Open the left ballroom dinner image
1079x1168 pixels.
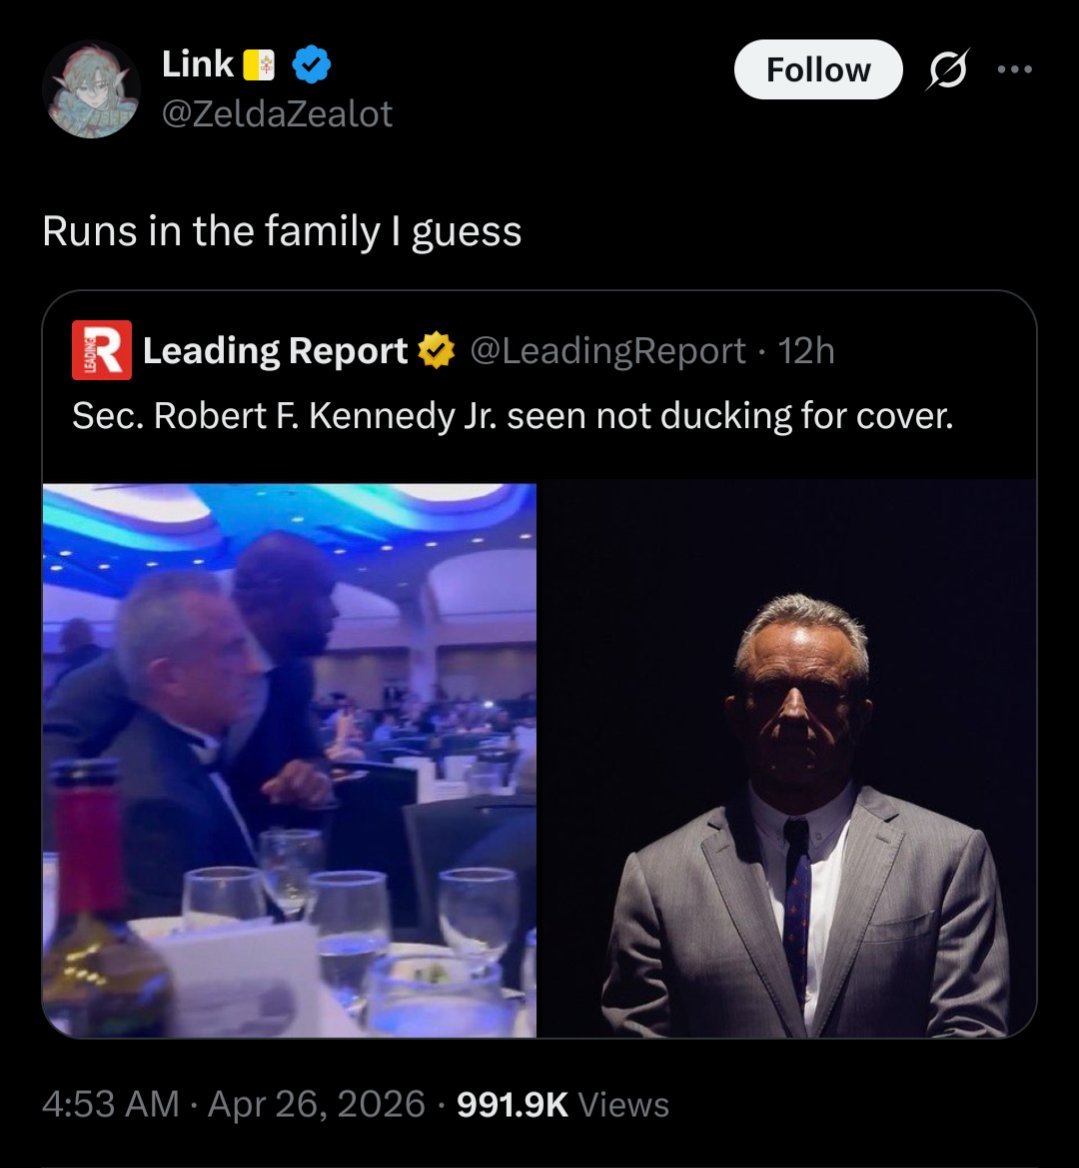coord(289,760)
